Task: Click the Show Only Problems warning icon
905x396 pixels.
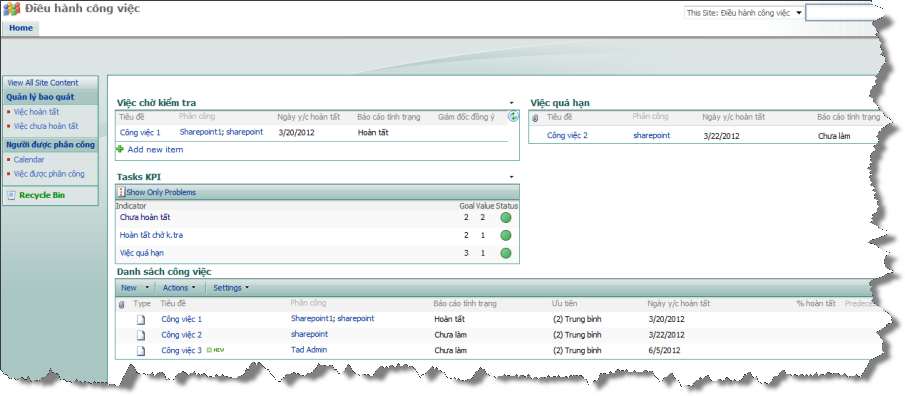Action: 121,192
